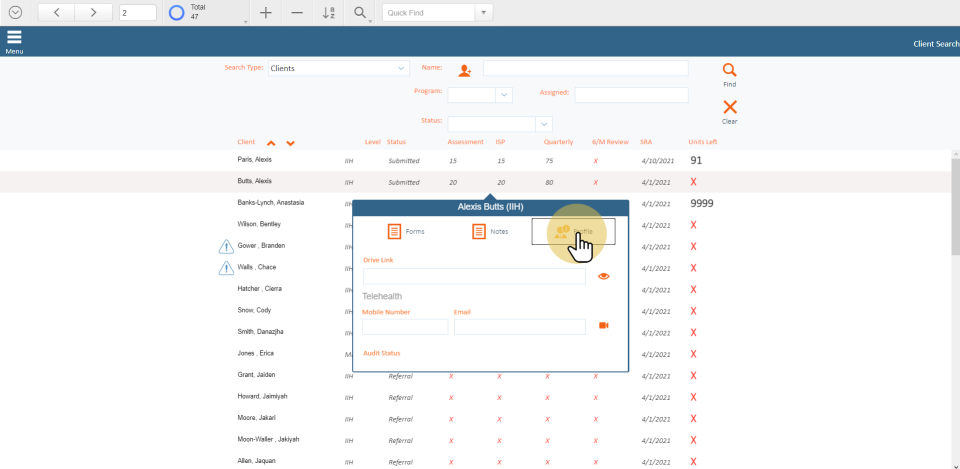This screenshot has height=469, width=960.
Task: Expand the Program dropdown
Action: [x=503, y=95]
